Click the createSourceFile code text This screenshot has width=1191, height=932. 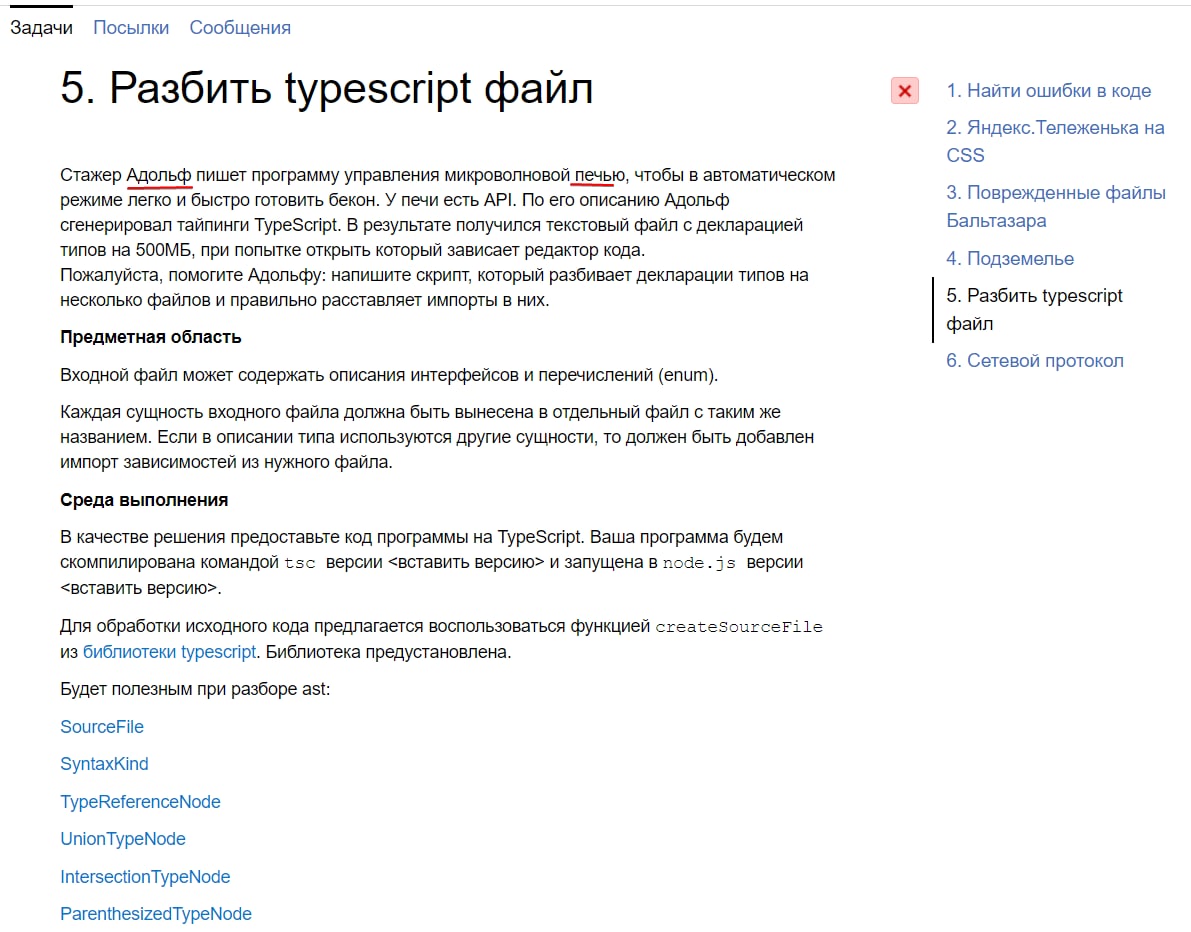(x=738, y=627)
